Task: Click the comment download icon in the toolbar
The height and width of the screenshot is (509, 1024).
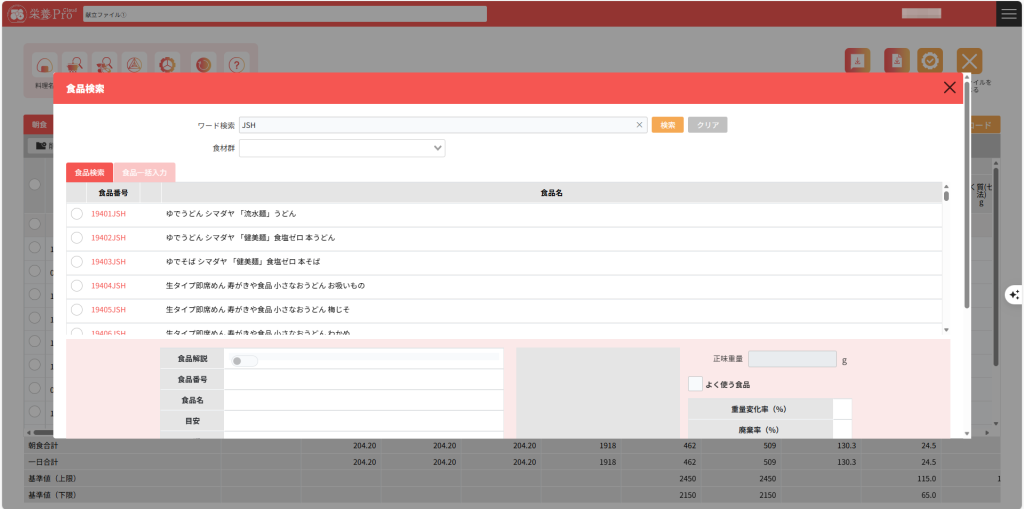Action: (x=857, y=61)
